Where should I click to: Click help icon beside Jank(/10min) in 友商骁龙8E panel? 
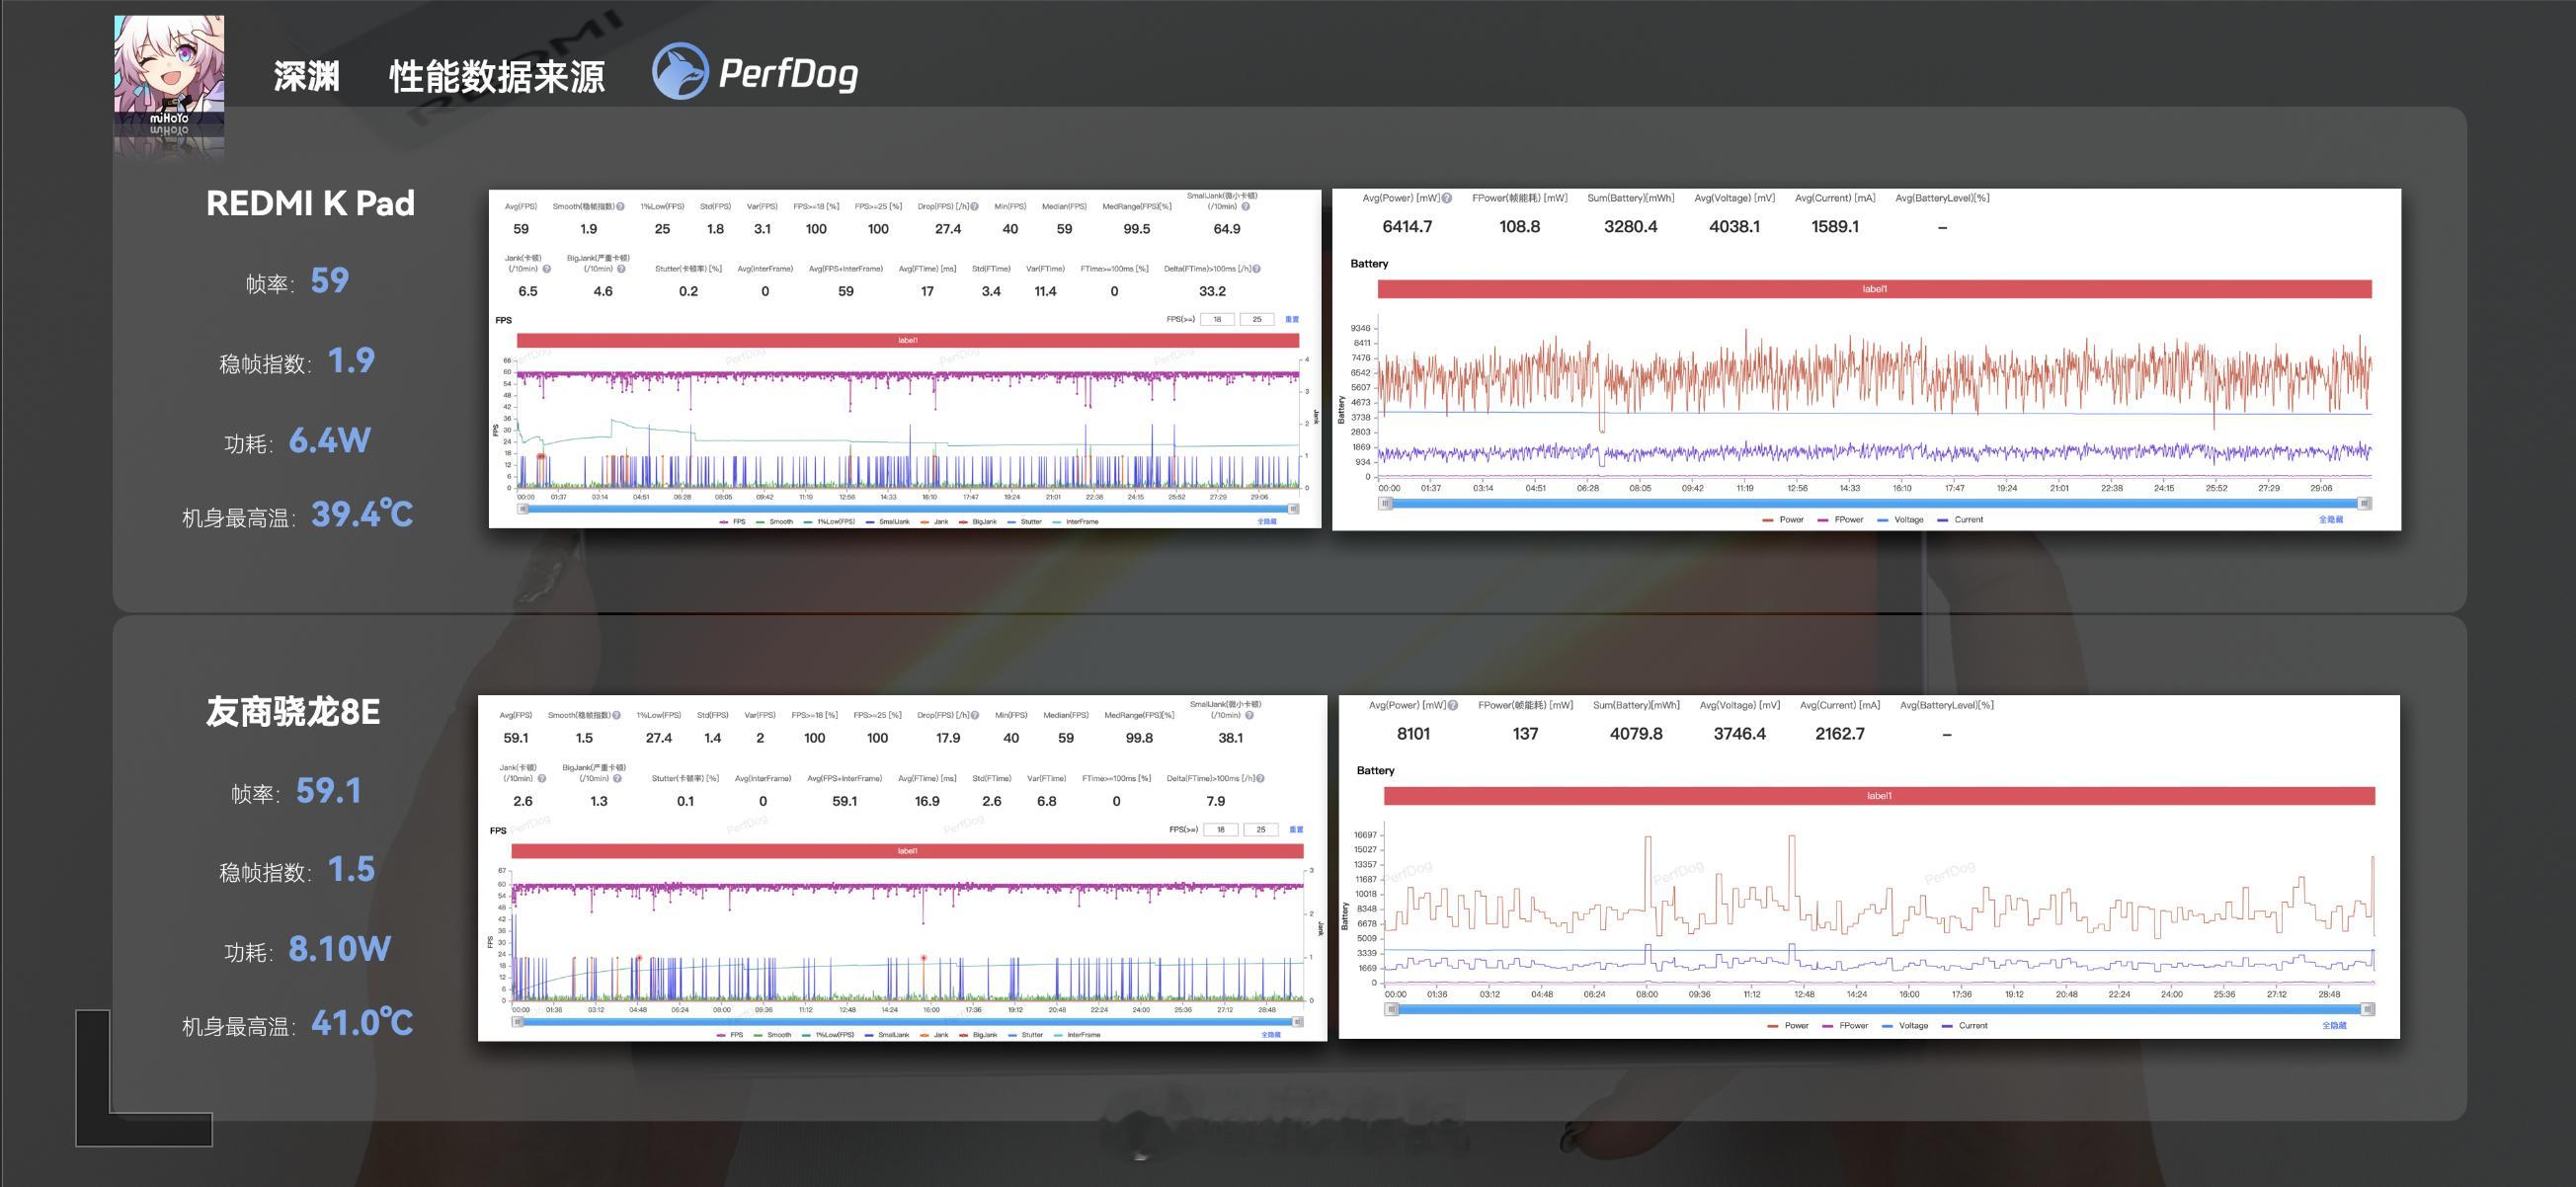tap(541, 778)
